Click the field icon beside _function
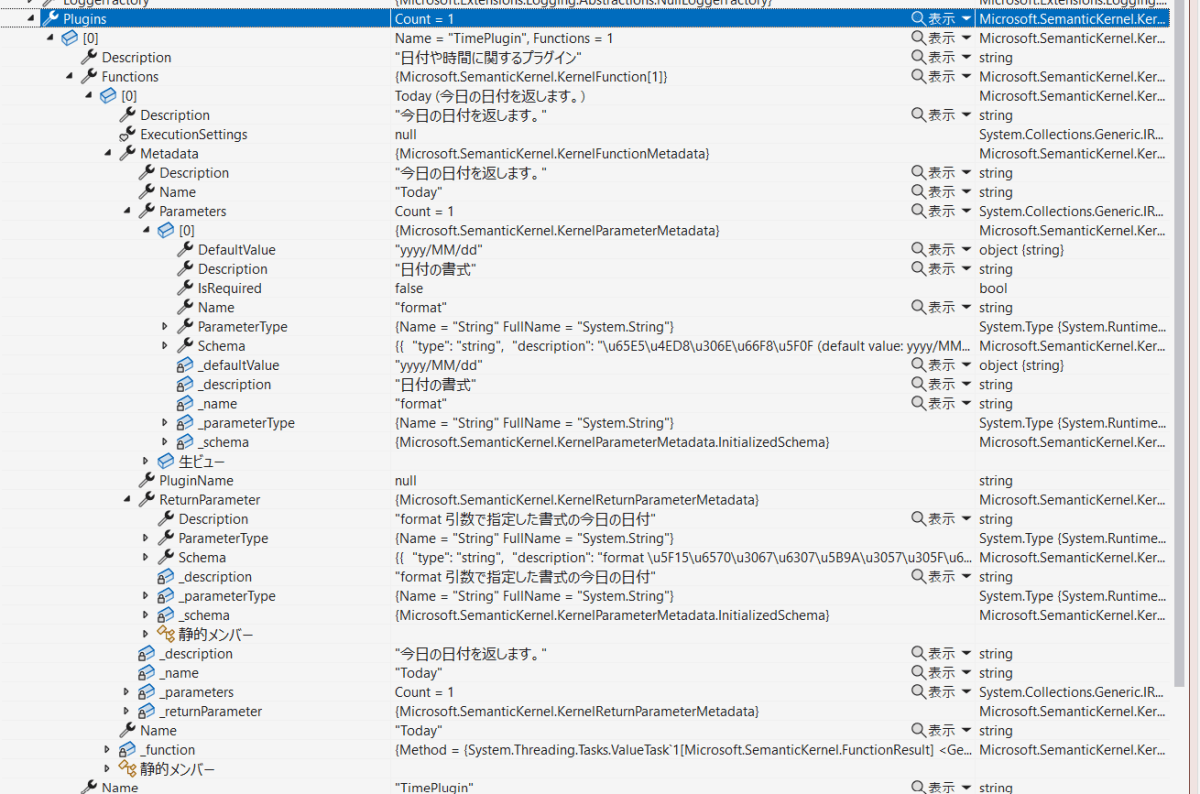 (127, 750)
